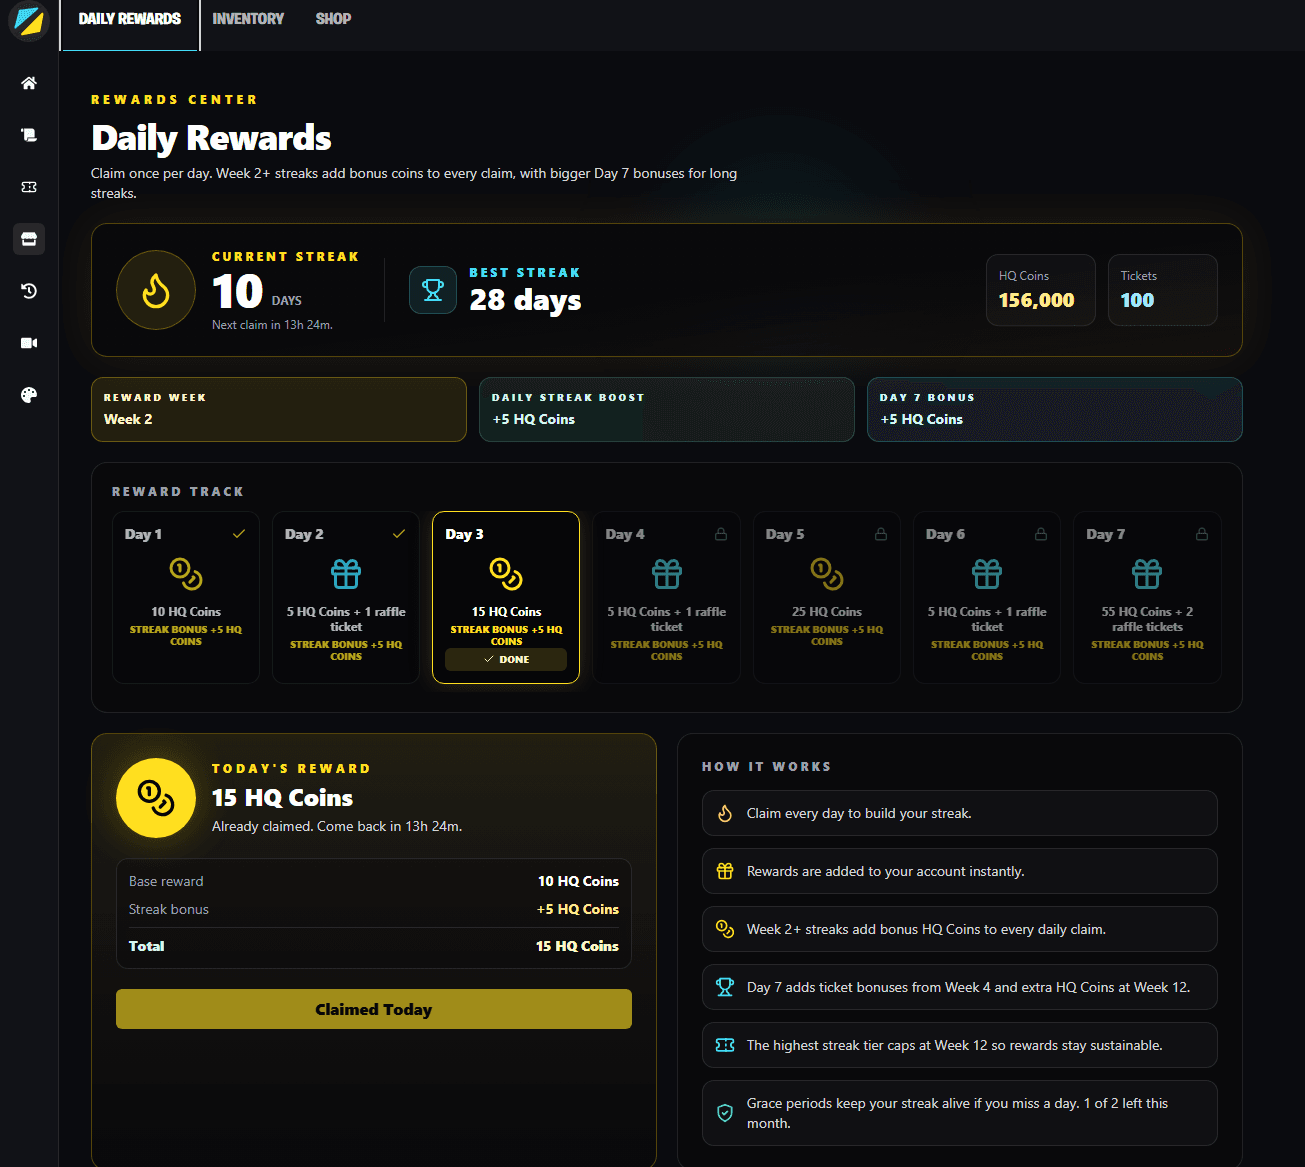
Task: Select the Day 1 reward card title
Action: (x=143, y=534)
